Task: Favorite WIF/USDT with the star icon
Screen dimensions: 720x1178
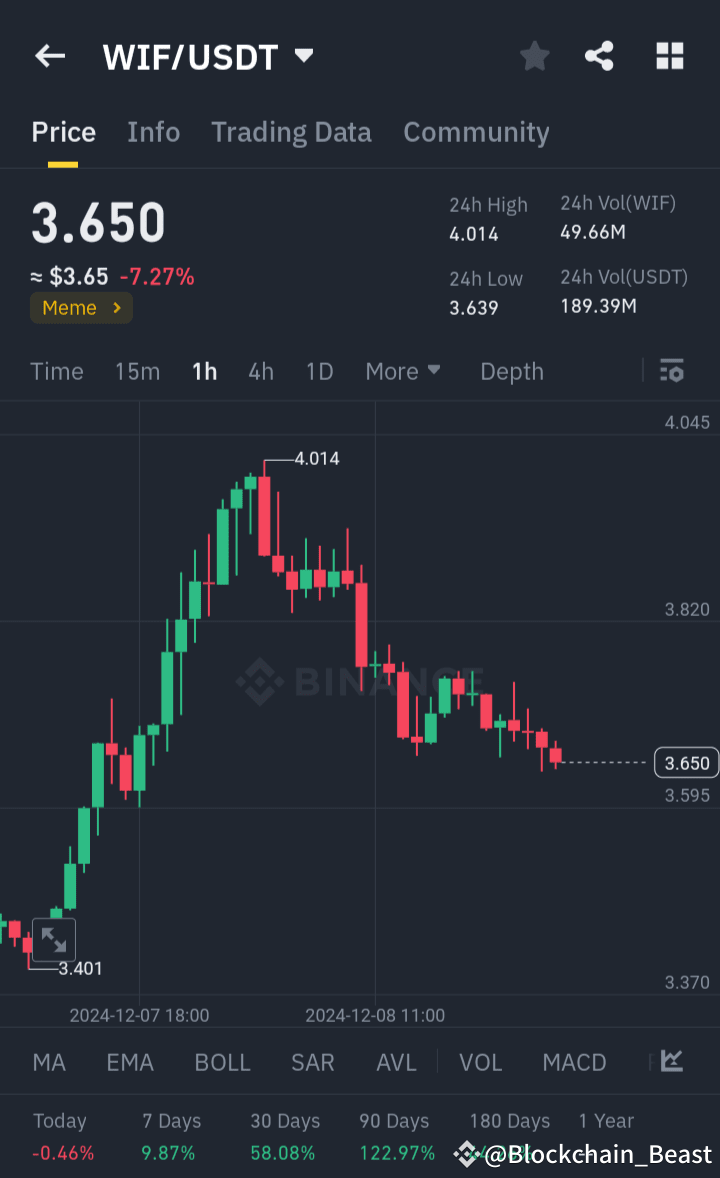Action: click(534, 56)
